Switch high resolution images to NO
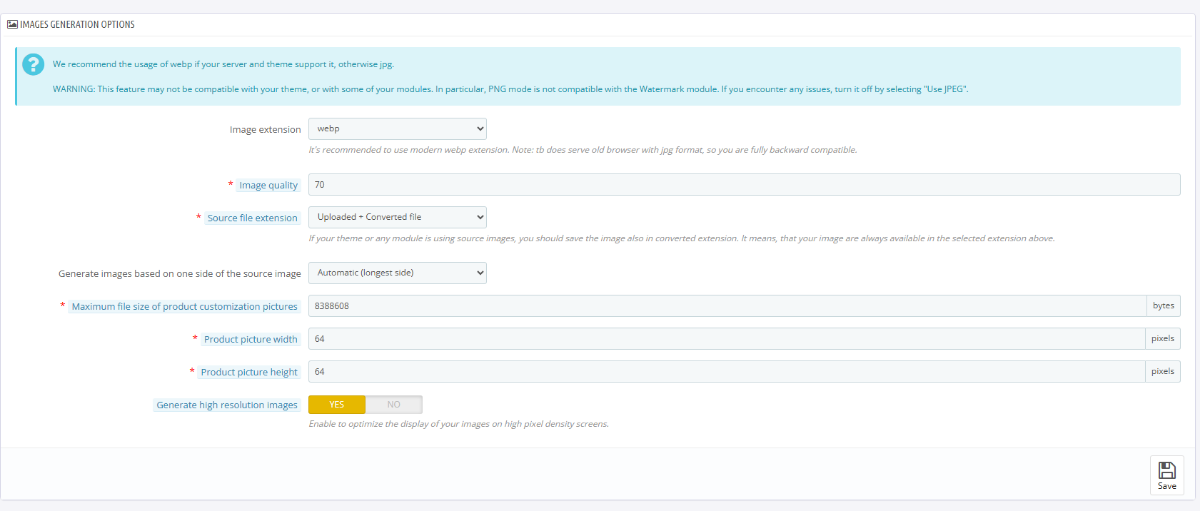This screenshot has height=511, width=1200. pos(393,404)
